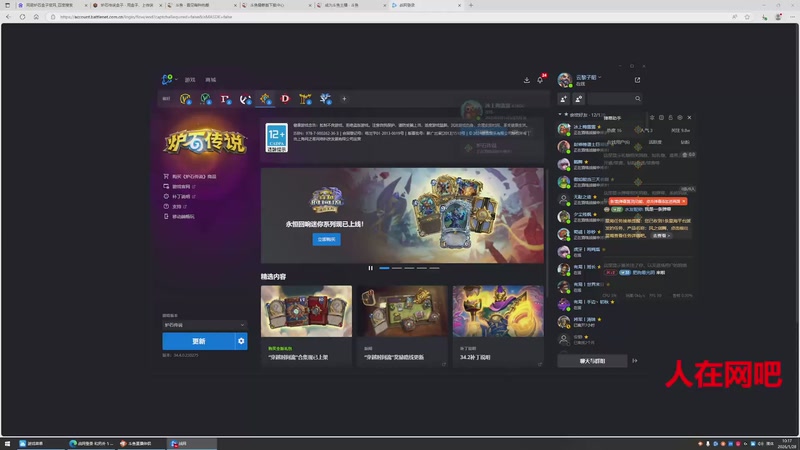
Task: Switch to the 战网 taskbar item
Action: click(x=191, y=444)
